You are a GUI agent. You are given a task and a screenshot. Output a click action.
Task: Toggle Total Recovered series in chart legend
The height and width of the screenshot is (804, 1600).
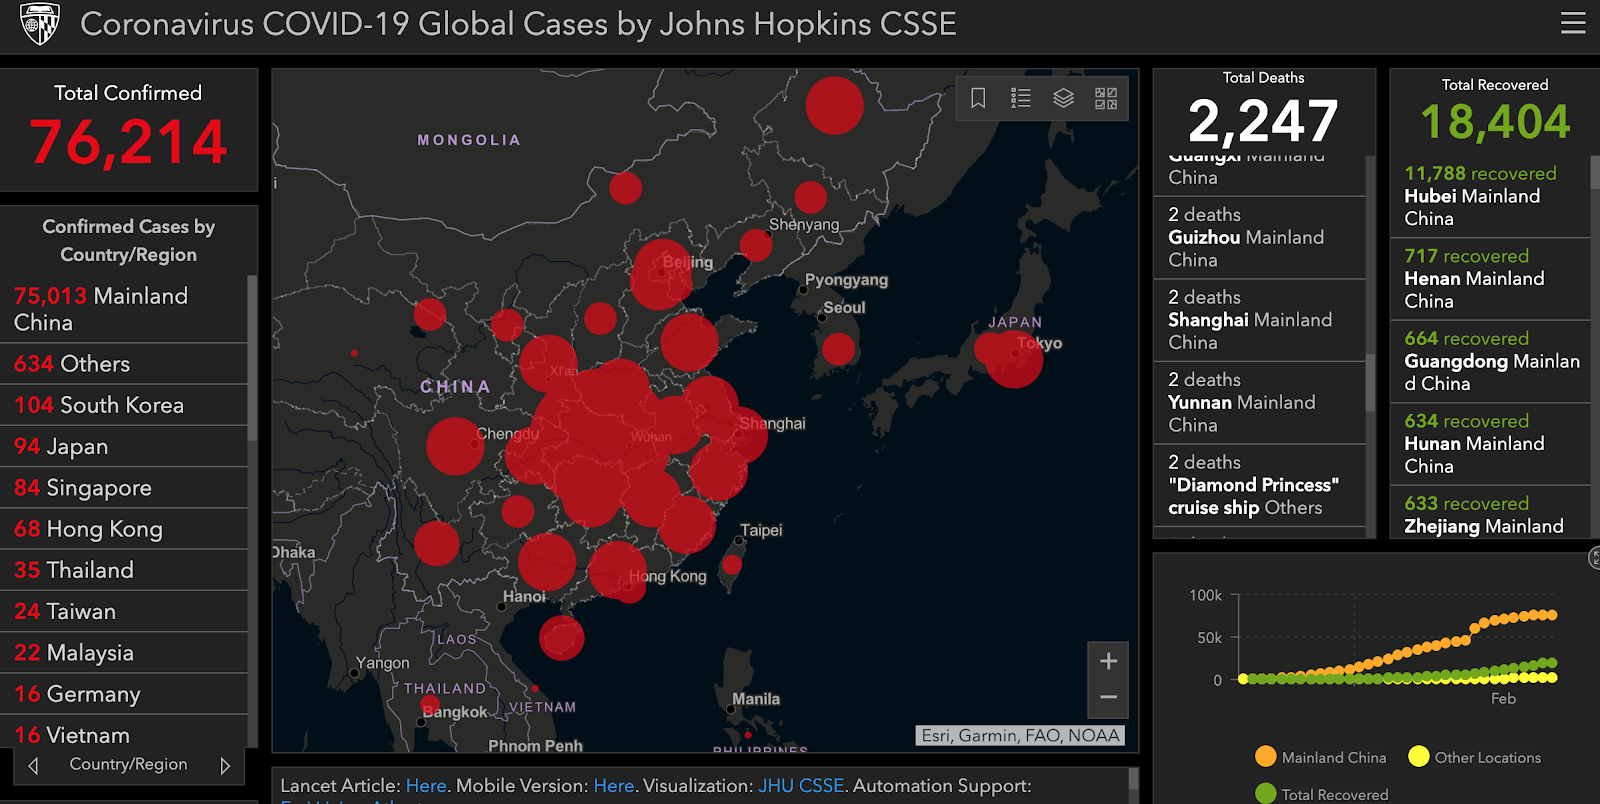click(x=1322, y=794)
